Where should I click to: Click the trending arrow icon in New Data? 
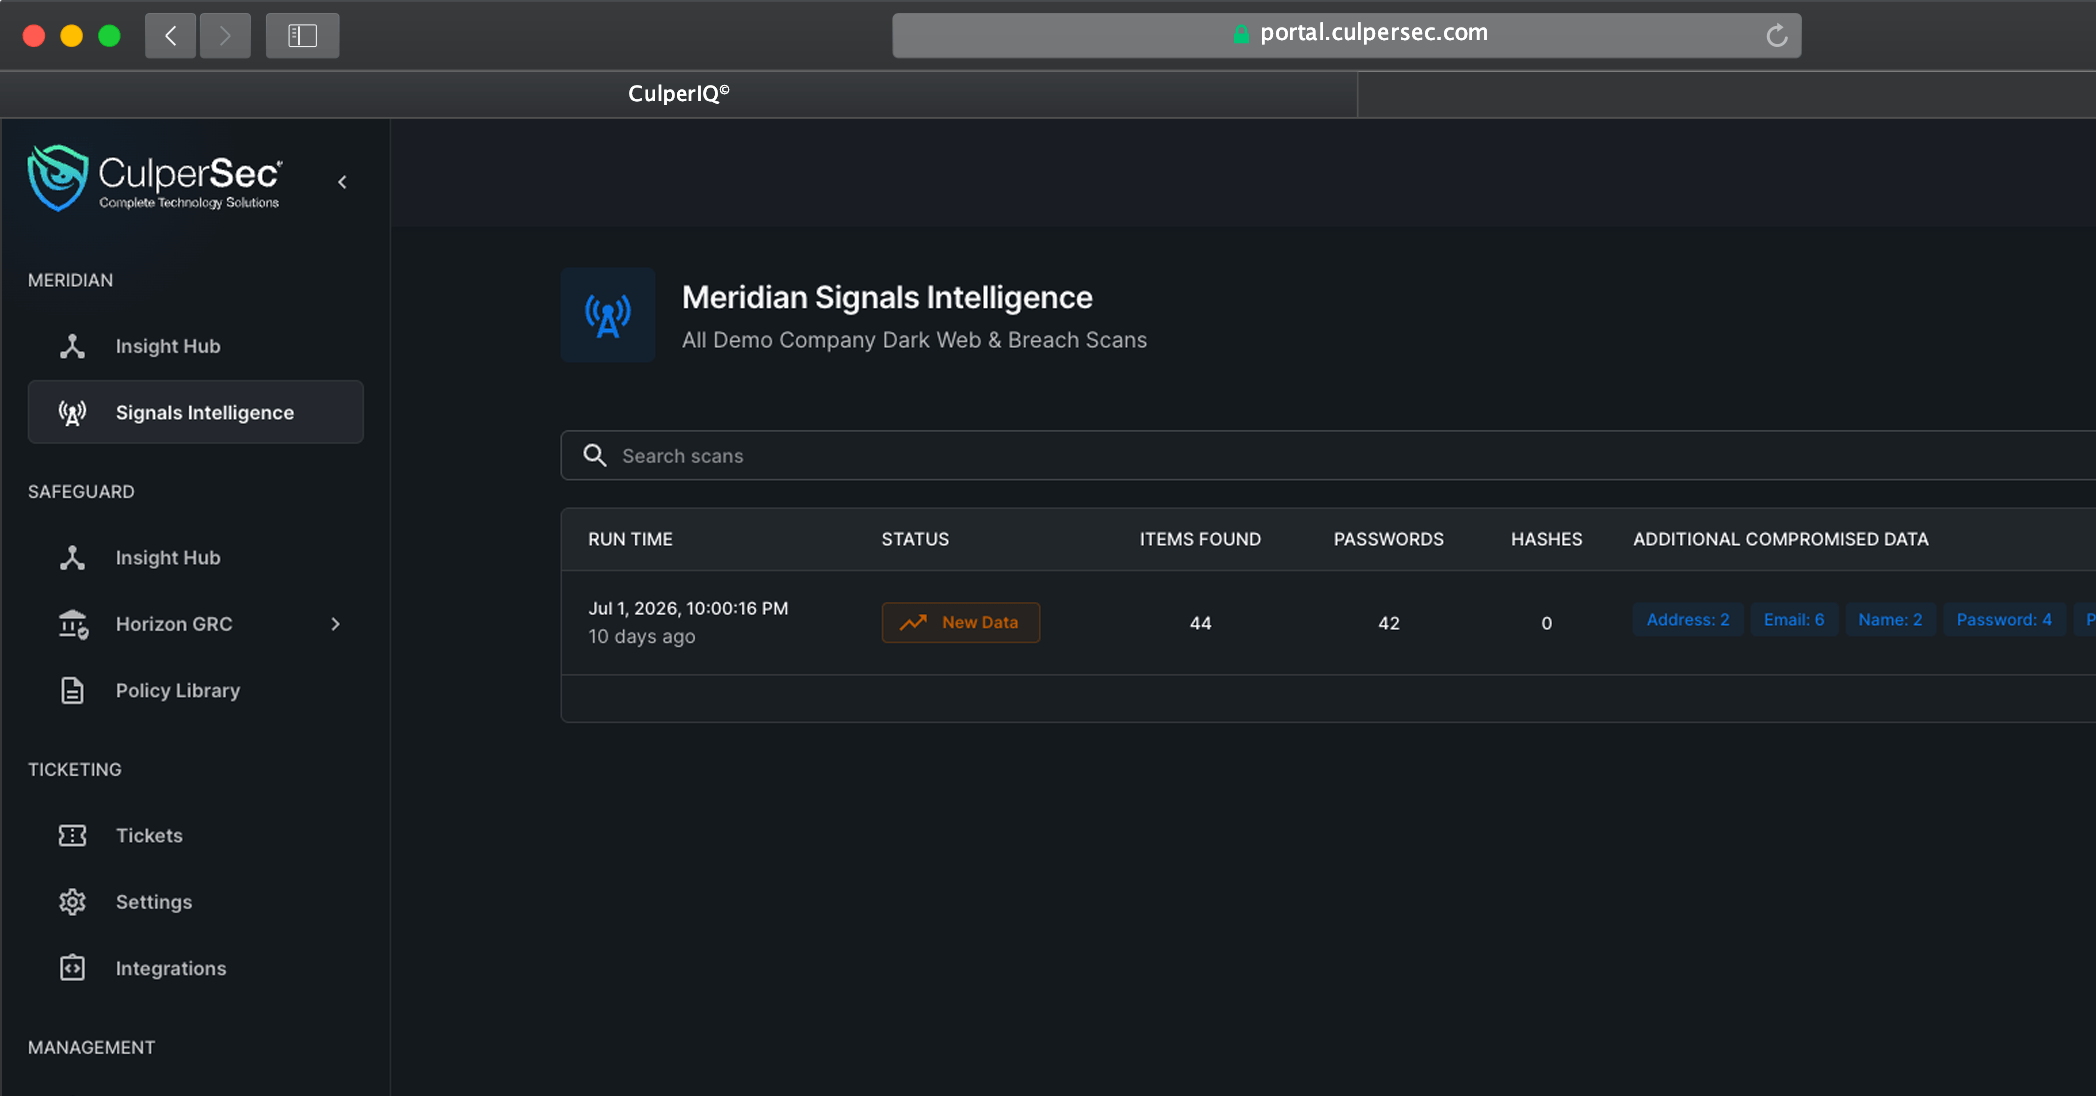(913, 622)
